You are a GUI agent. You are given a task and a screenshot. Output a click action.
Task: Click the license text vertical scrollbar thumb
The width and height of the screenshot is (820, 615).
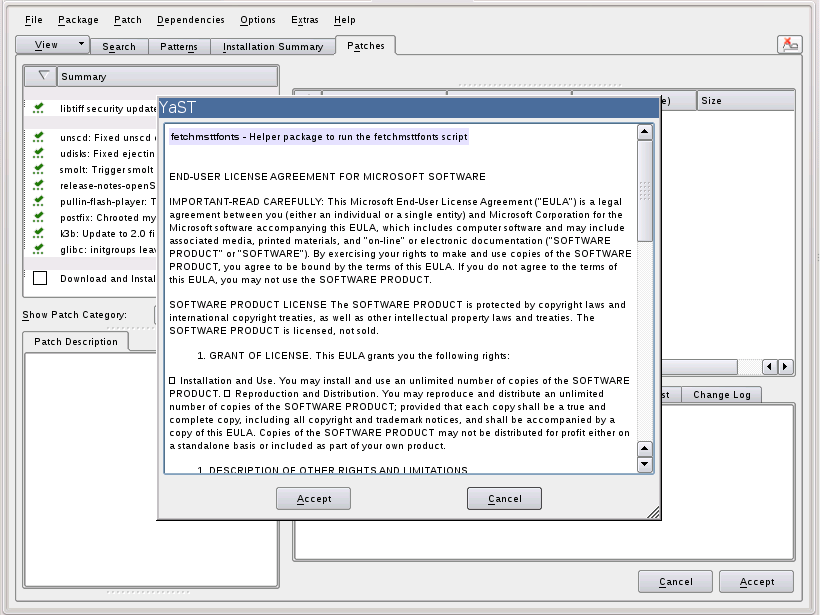(x=645, y=191)
